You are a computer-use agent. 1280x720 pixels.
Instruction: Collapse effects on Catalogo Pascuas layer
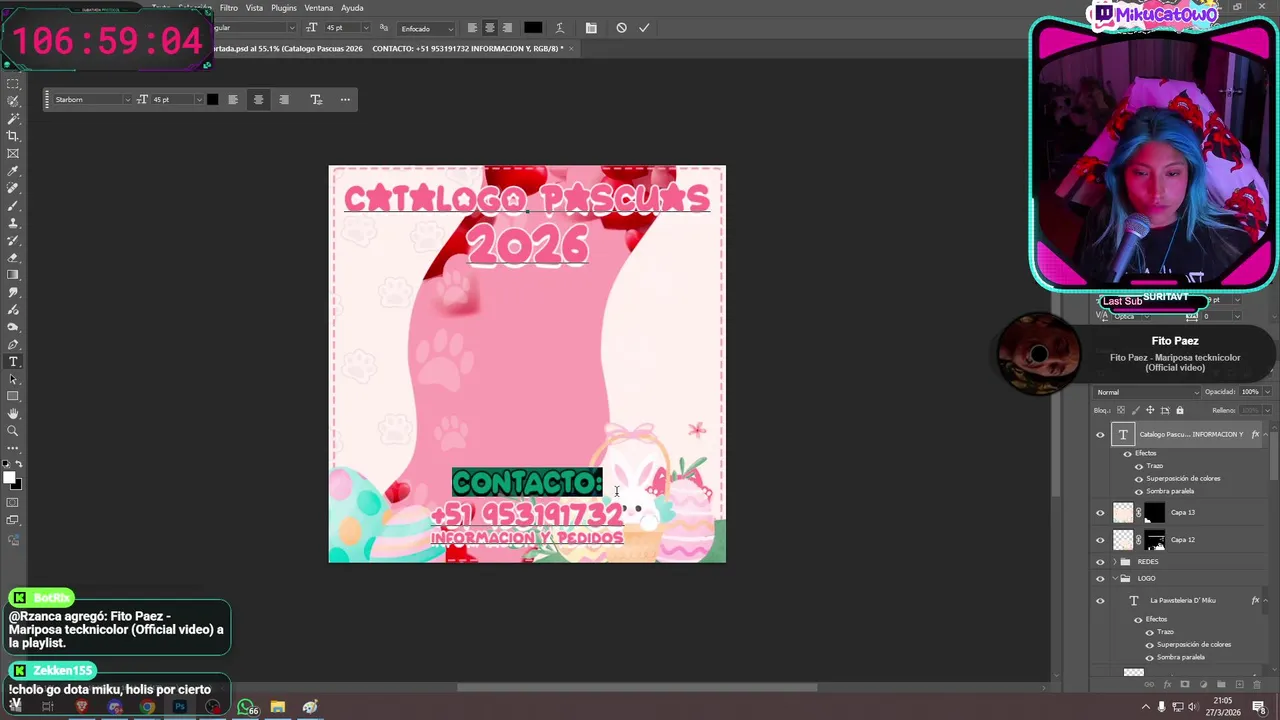(1267, 435)
